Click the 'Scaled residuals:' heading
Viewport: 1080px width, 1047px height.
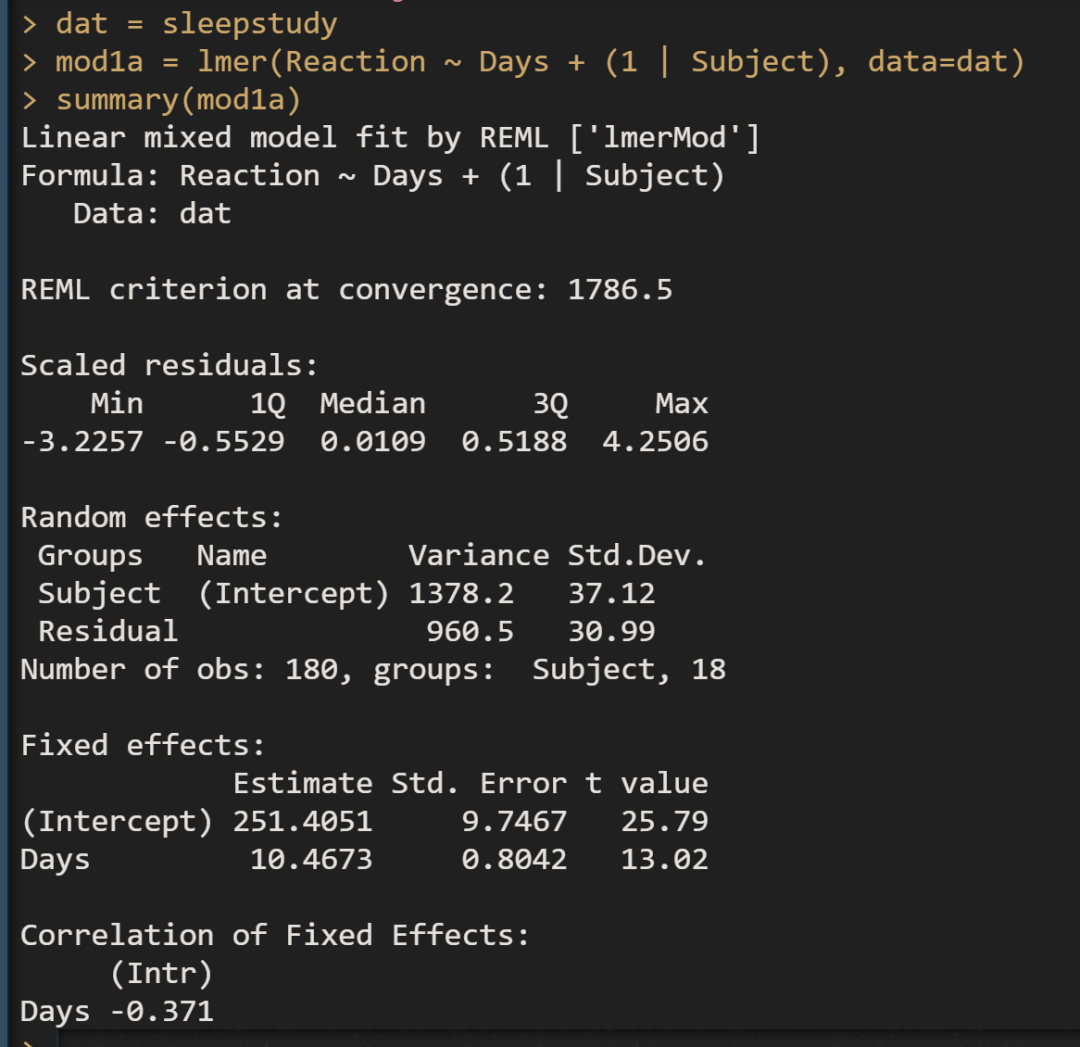tap(169, 365)
